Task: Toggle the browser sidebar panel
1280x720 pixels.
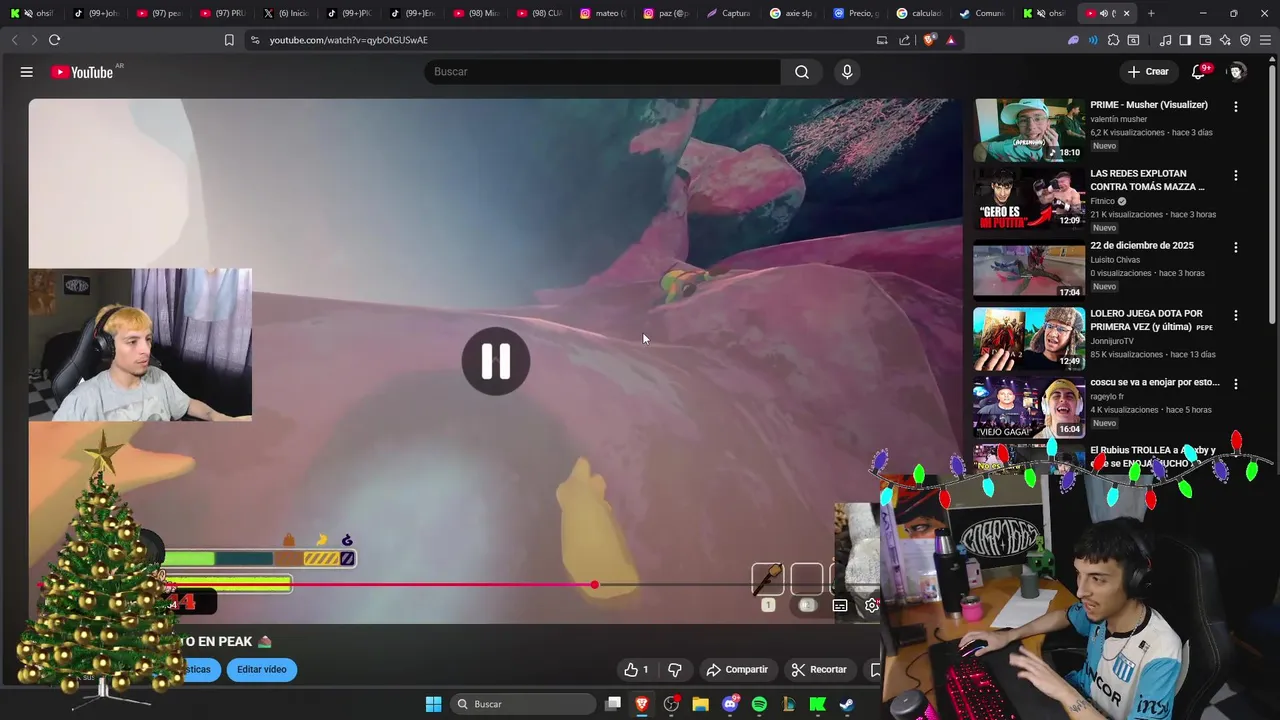Action: tap(1185, 40)
